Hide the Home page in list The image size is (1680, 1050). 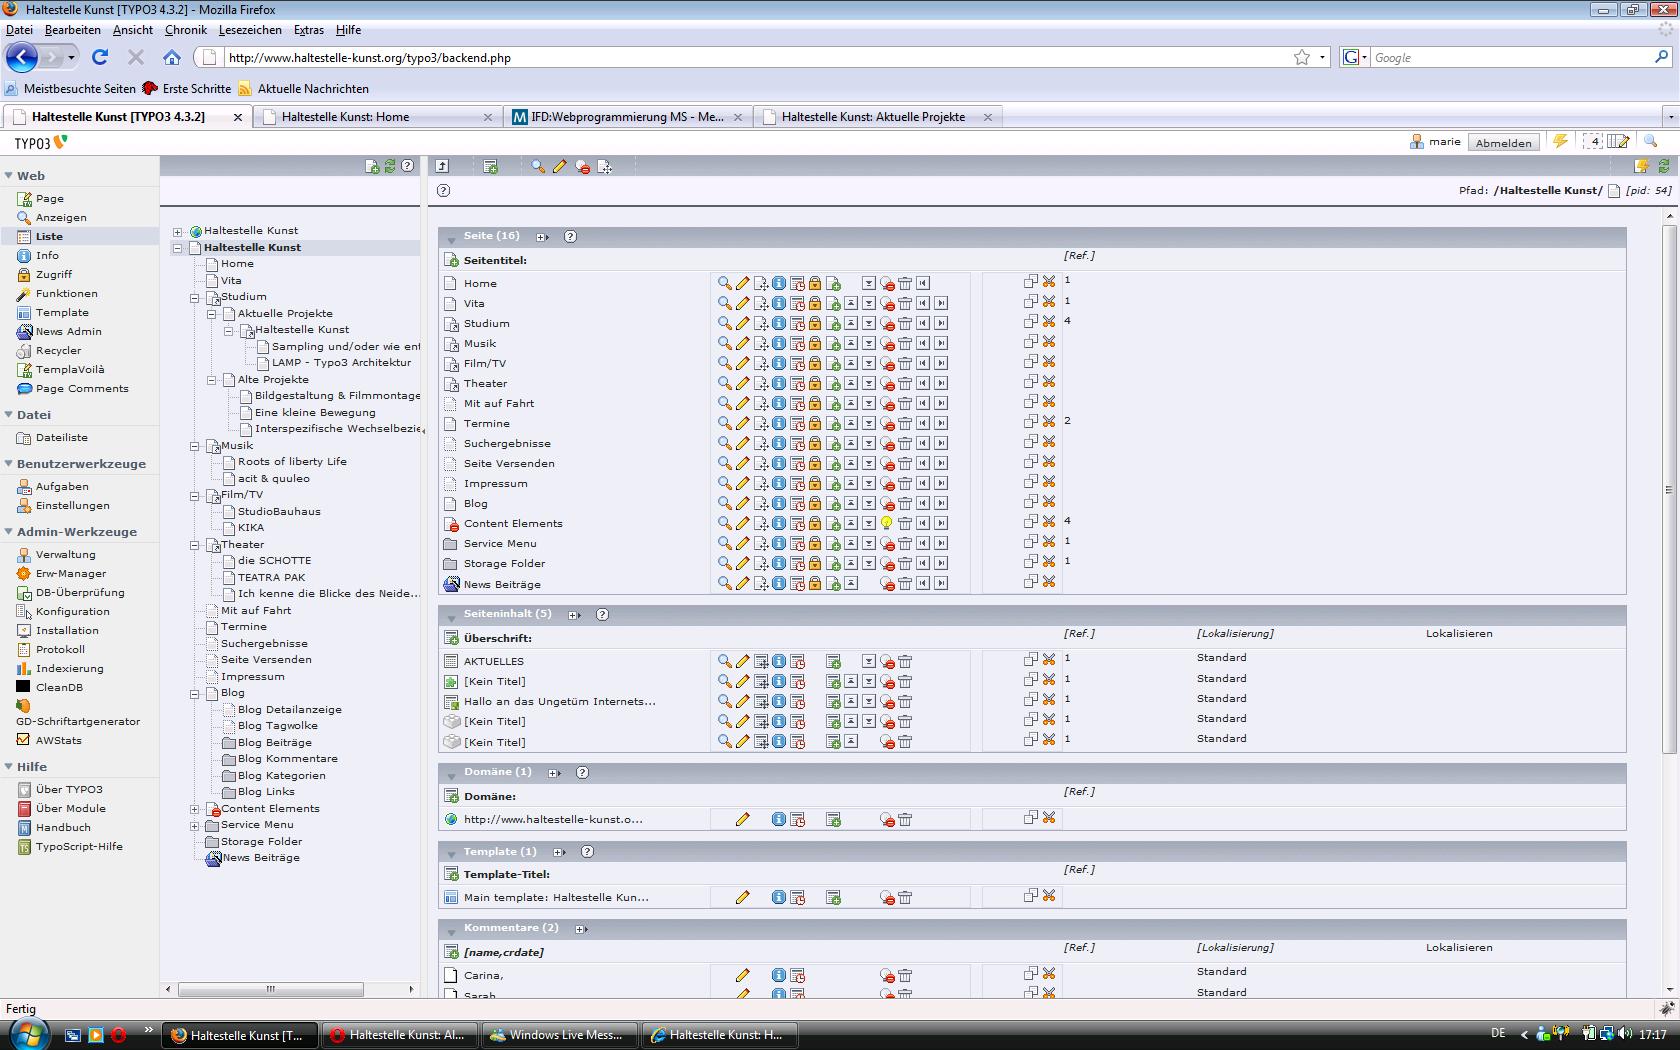(x=886, y=283)
